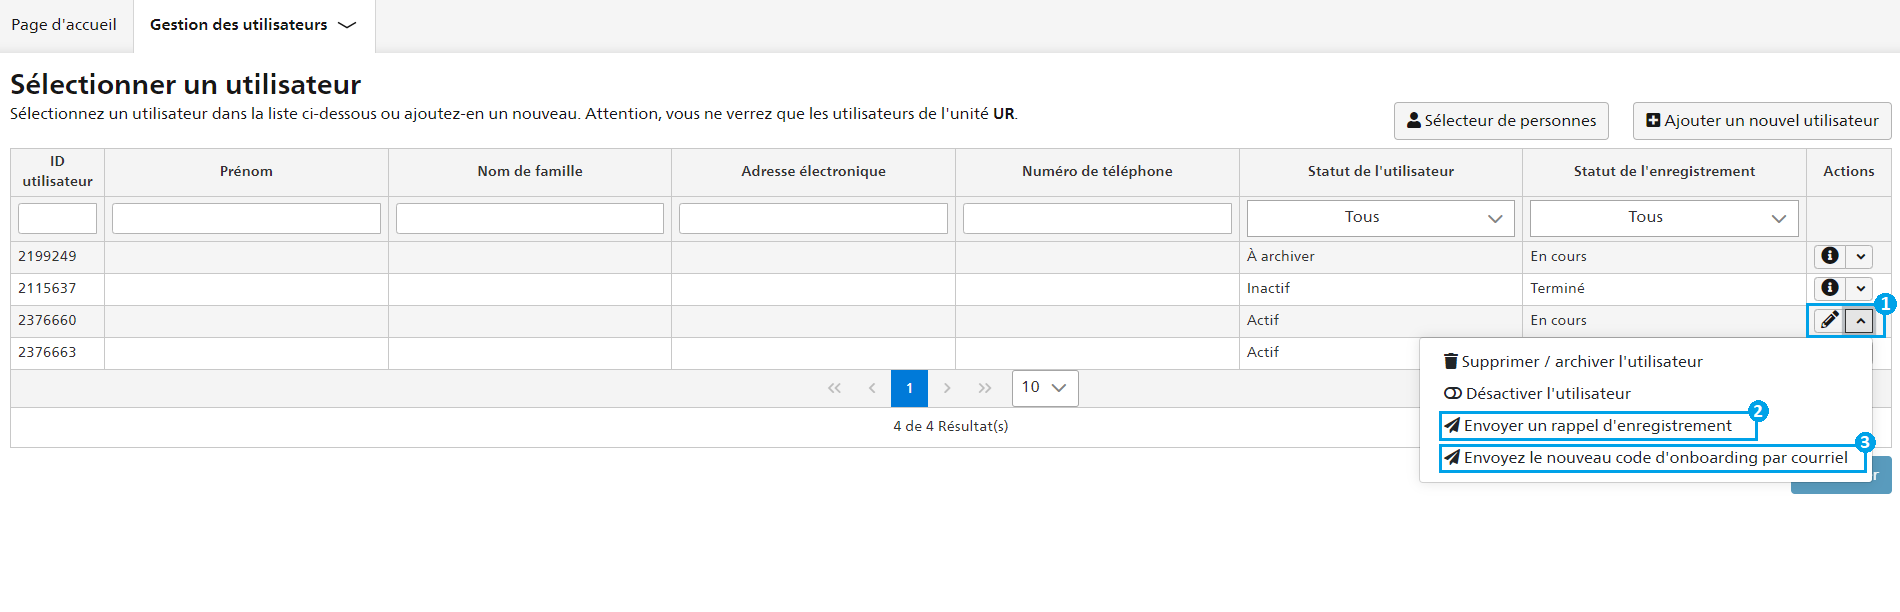The width and height of the screenshot is (1900, 612).
Task: Click info icon for user 2115637
Action: [x=1829, y=288]
